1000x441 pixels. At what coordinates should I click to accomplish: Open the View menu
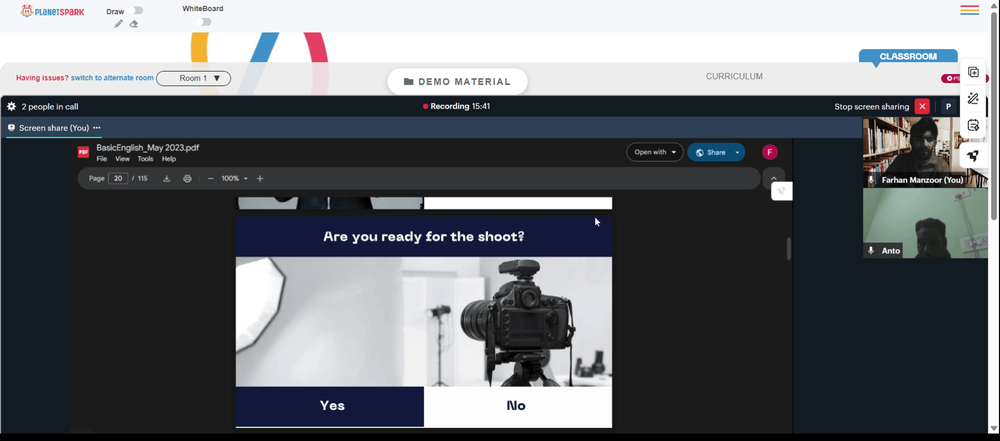122,159
